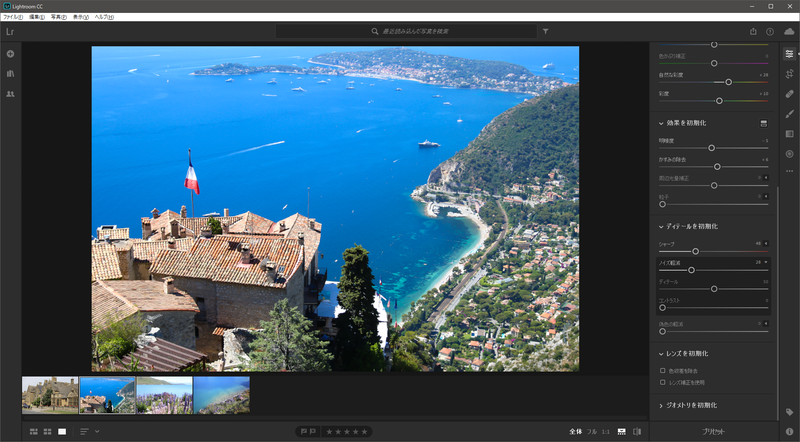Screen dimensions: 800x442
Task: Enable the レンズ補正を使用 checkbox
Action: tap(663, 382)
